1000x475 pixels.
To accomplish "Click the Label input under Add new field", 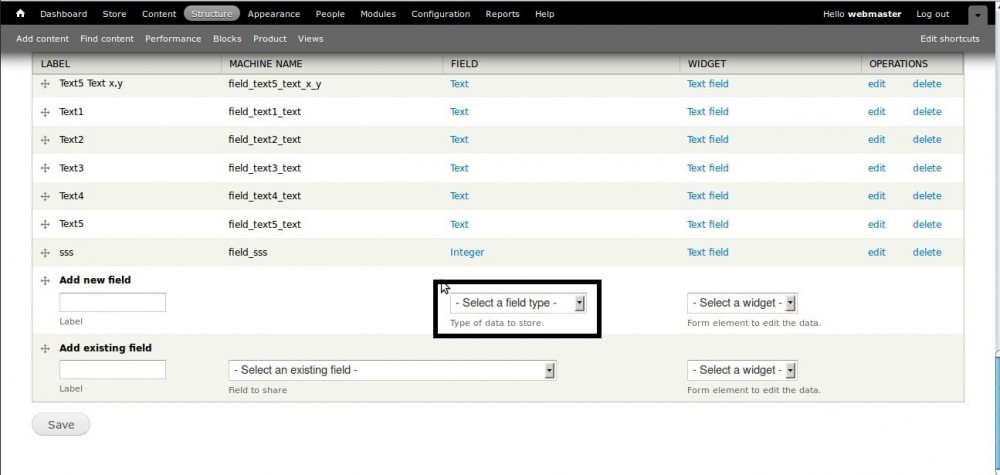I will pos(112,302).
